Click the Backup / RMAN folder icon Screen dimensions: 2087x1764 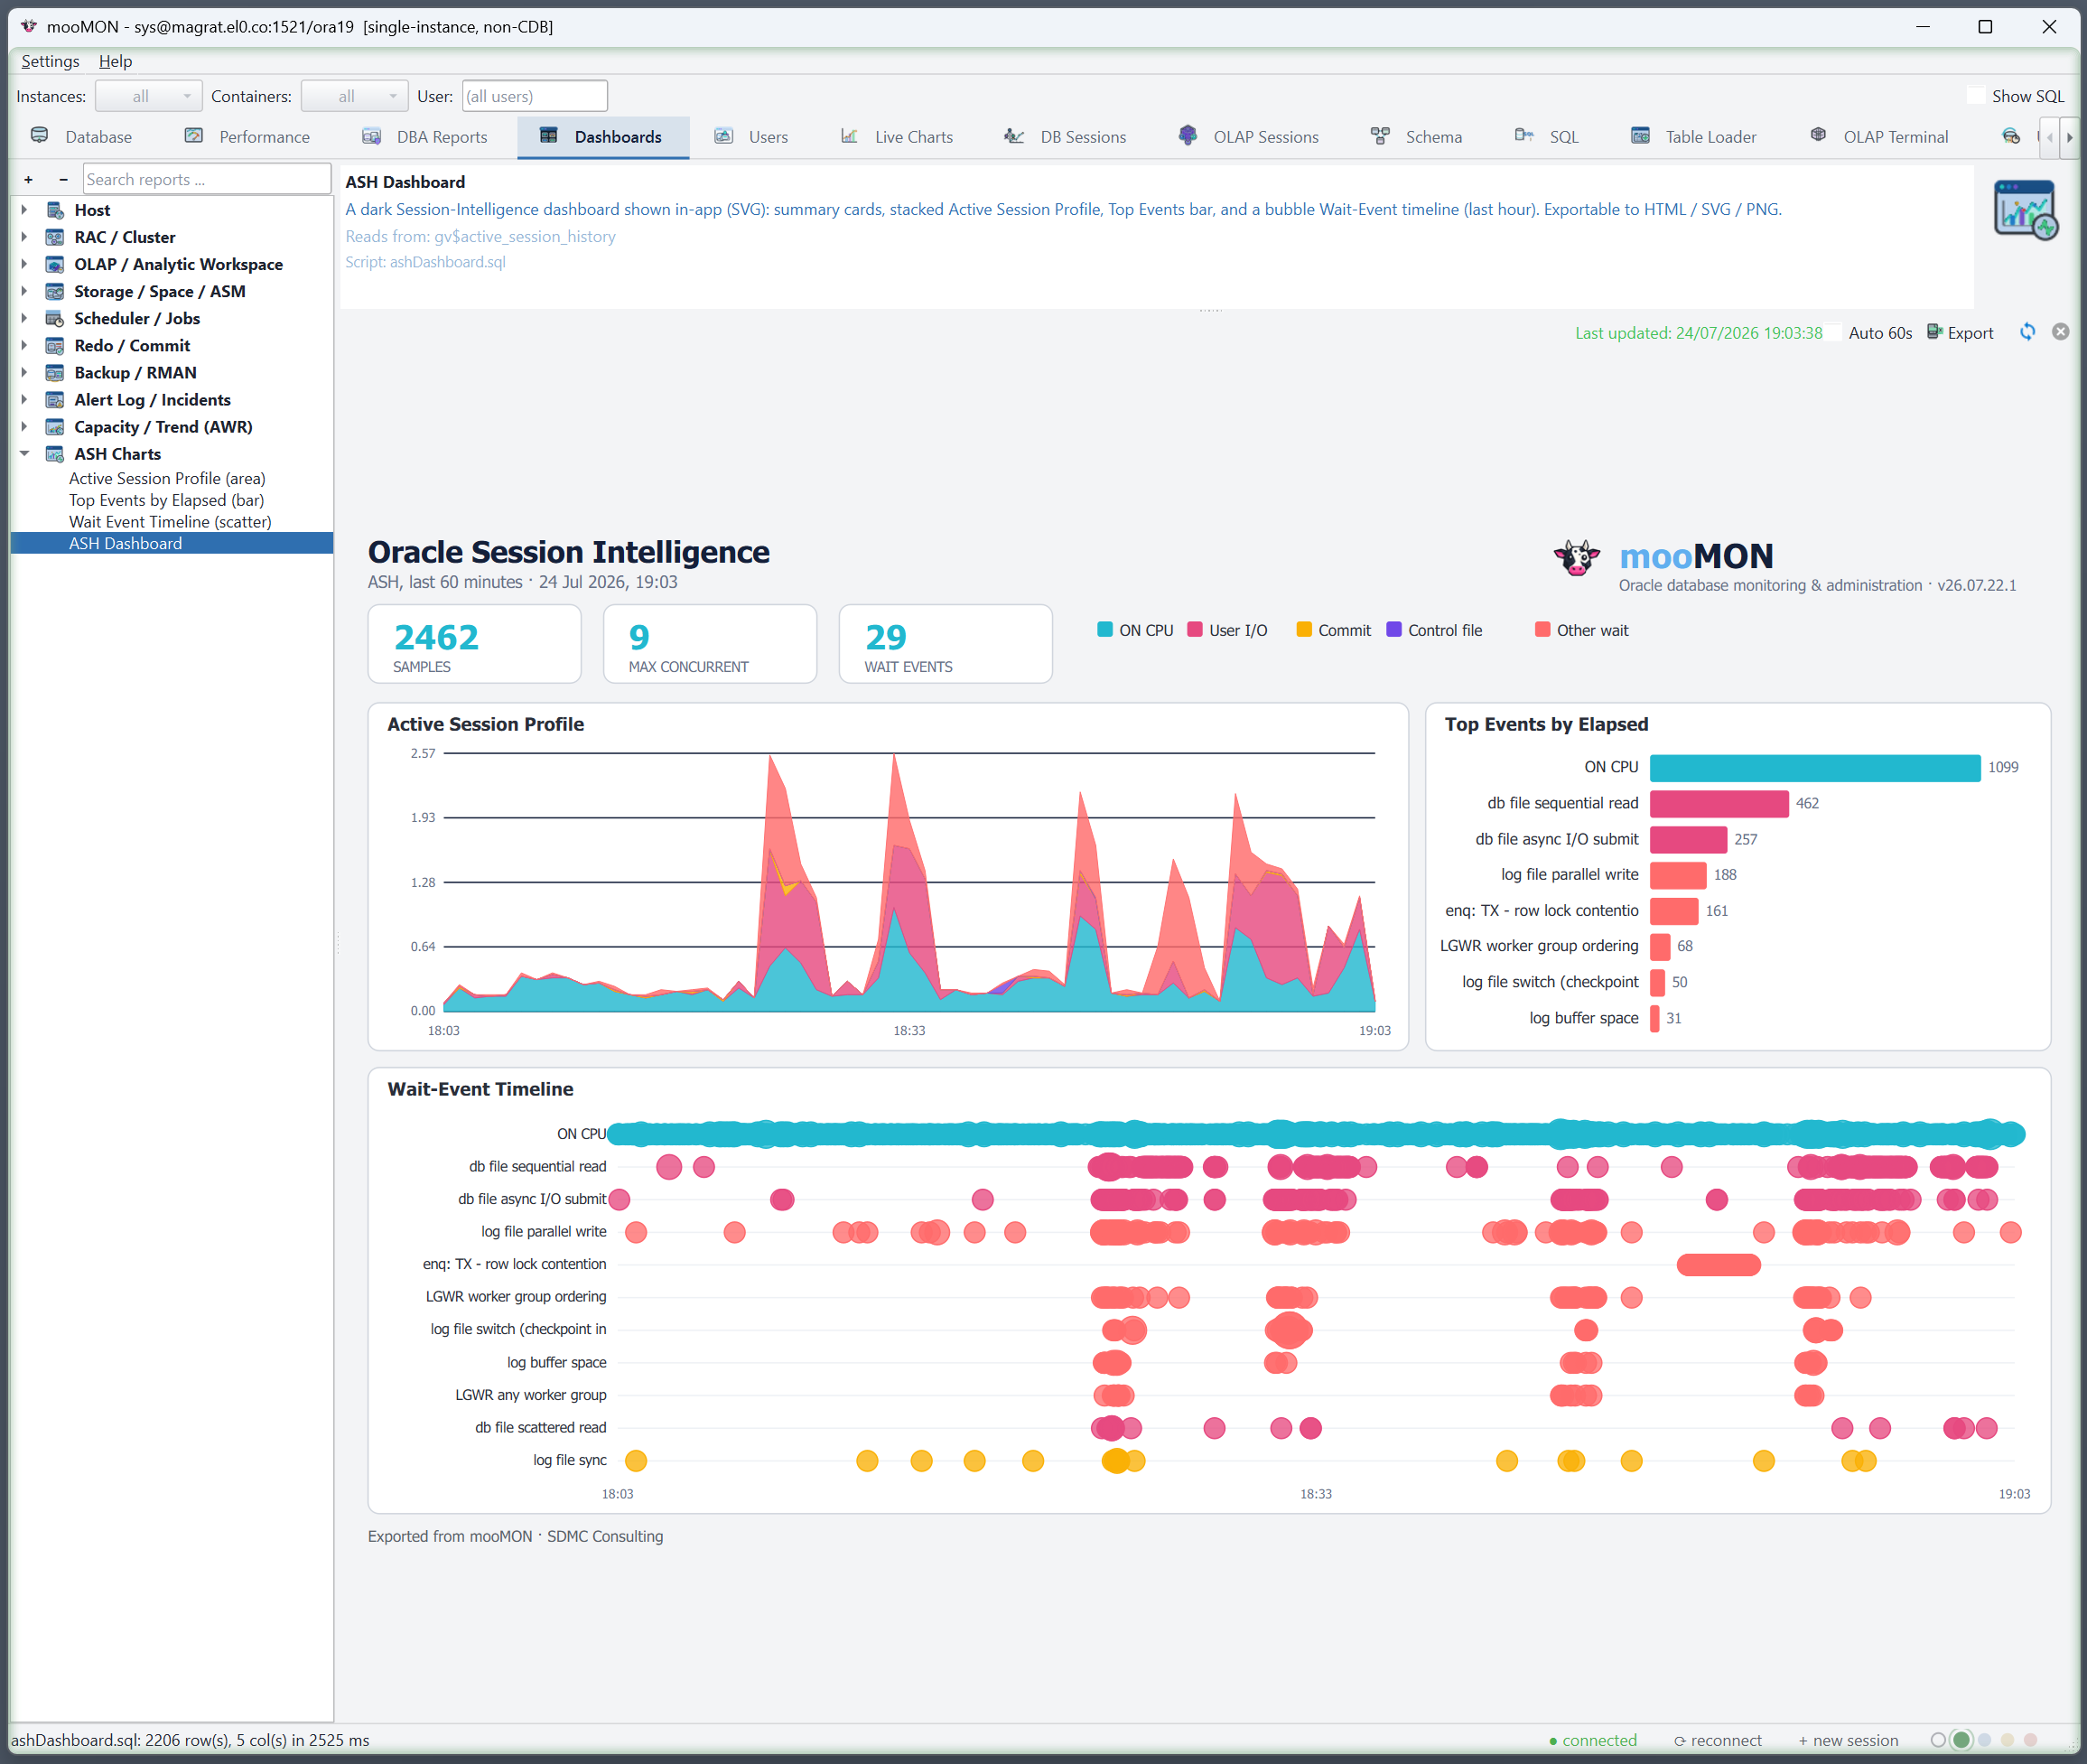point(56,372)
